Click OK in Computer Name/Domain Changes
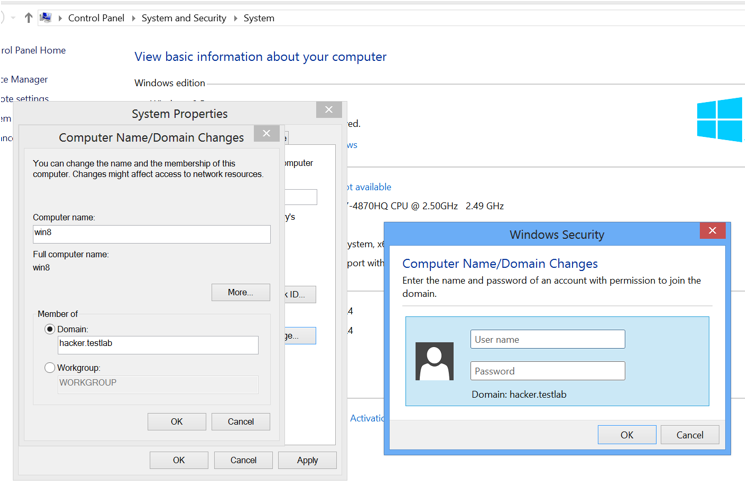The image size is (746, 504). [x=177, y=422]
